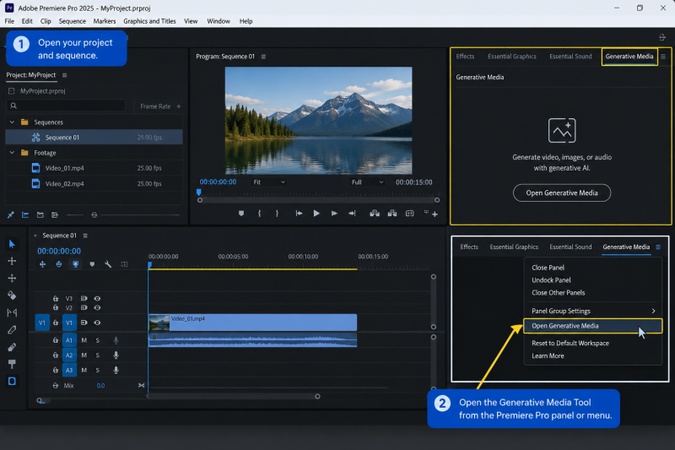Click the Generative Media image icon
The image size is (675, 450).
point(562,130)
